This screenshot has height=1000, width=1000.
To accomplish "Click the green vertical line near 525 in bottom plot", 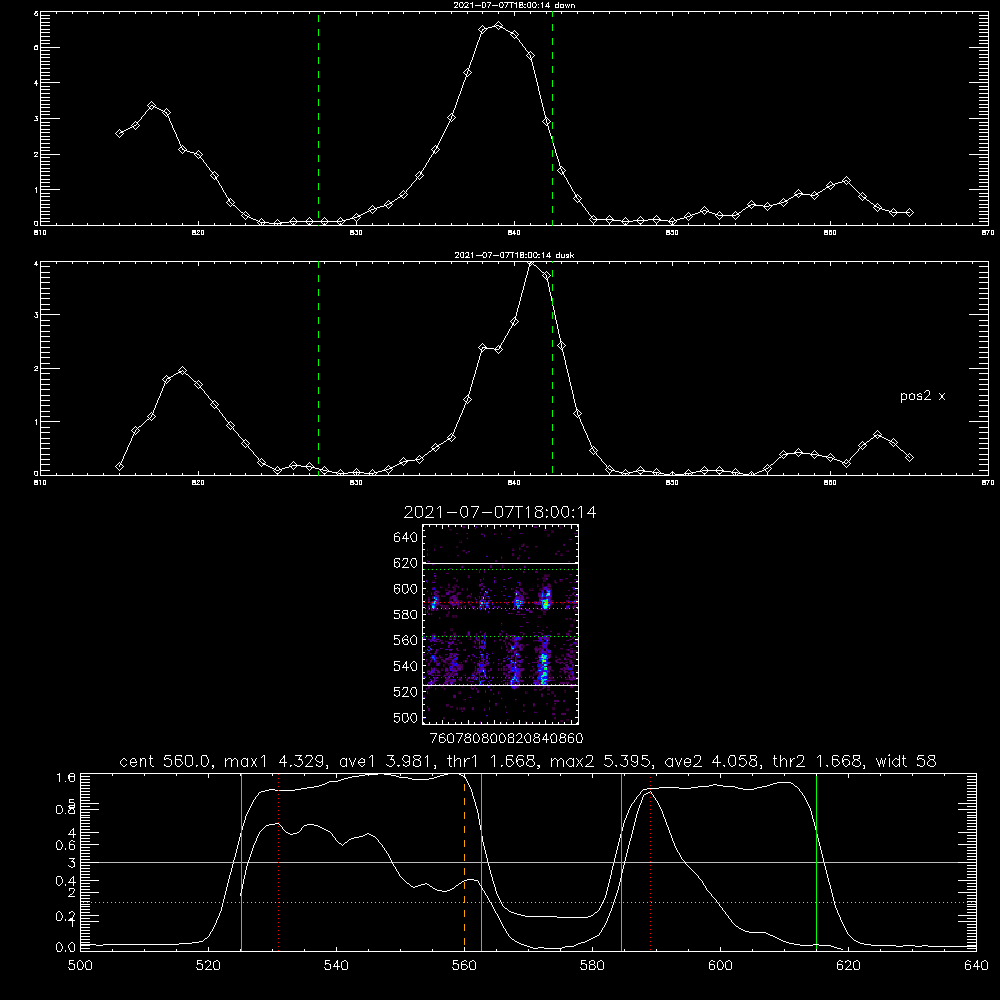I will [x=241, y=861].
